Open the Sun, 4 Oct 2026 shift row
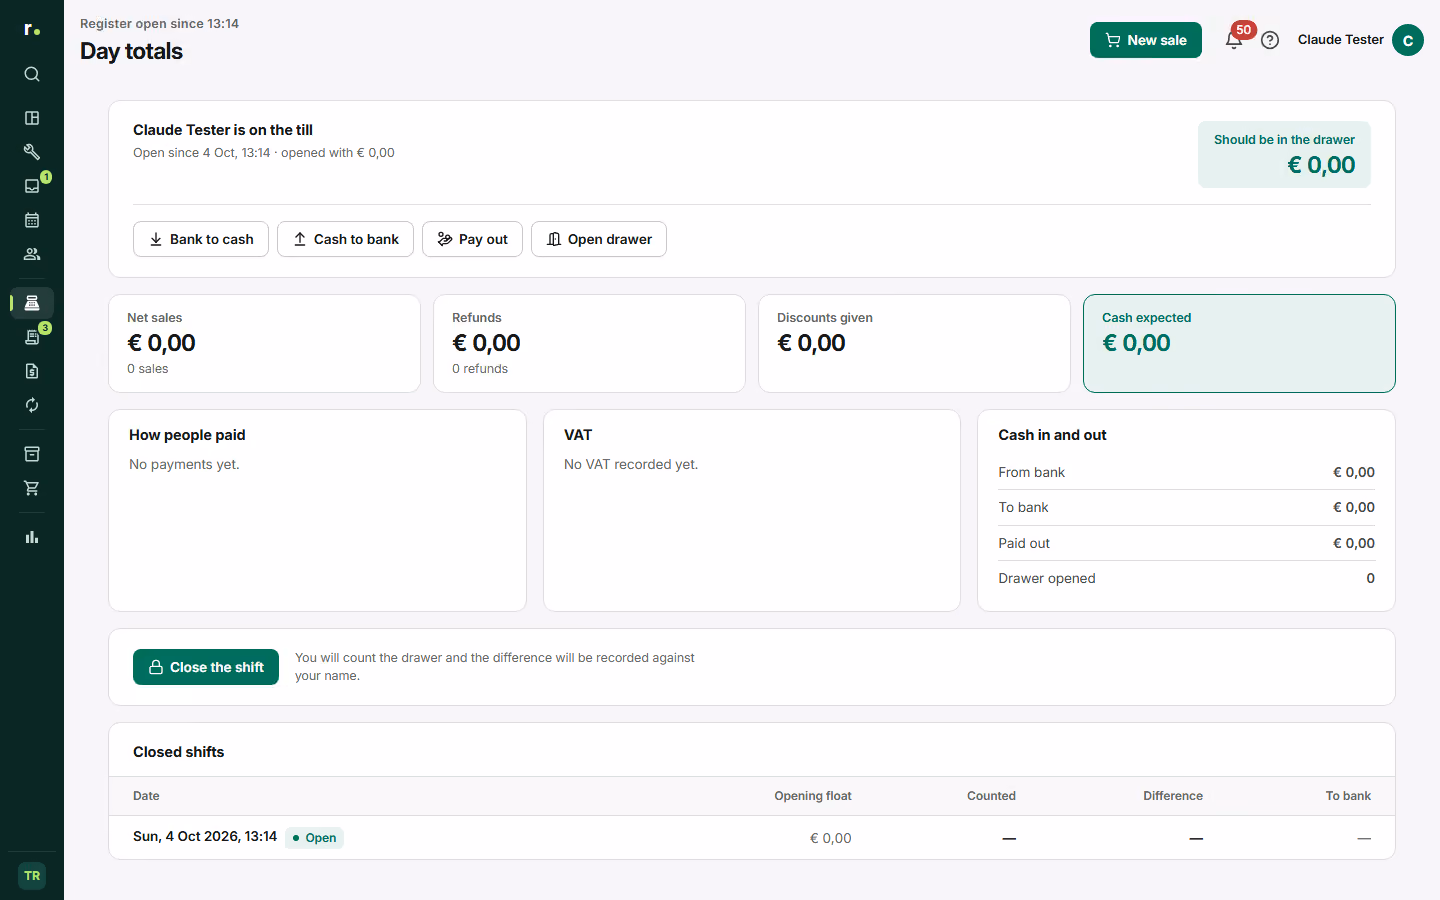Image resolution: width=1440 pixels, height=900 pixels. (x=752, y=838)
